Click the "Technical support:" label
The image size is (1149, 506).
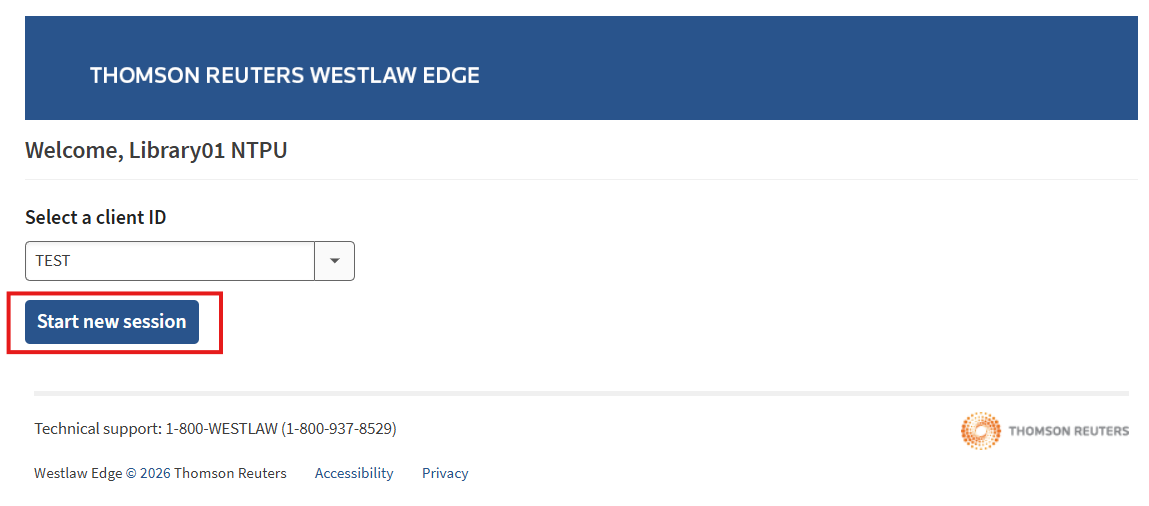click(98, 429)
